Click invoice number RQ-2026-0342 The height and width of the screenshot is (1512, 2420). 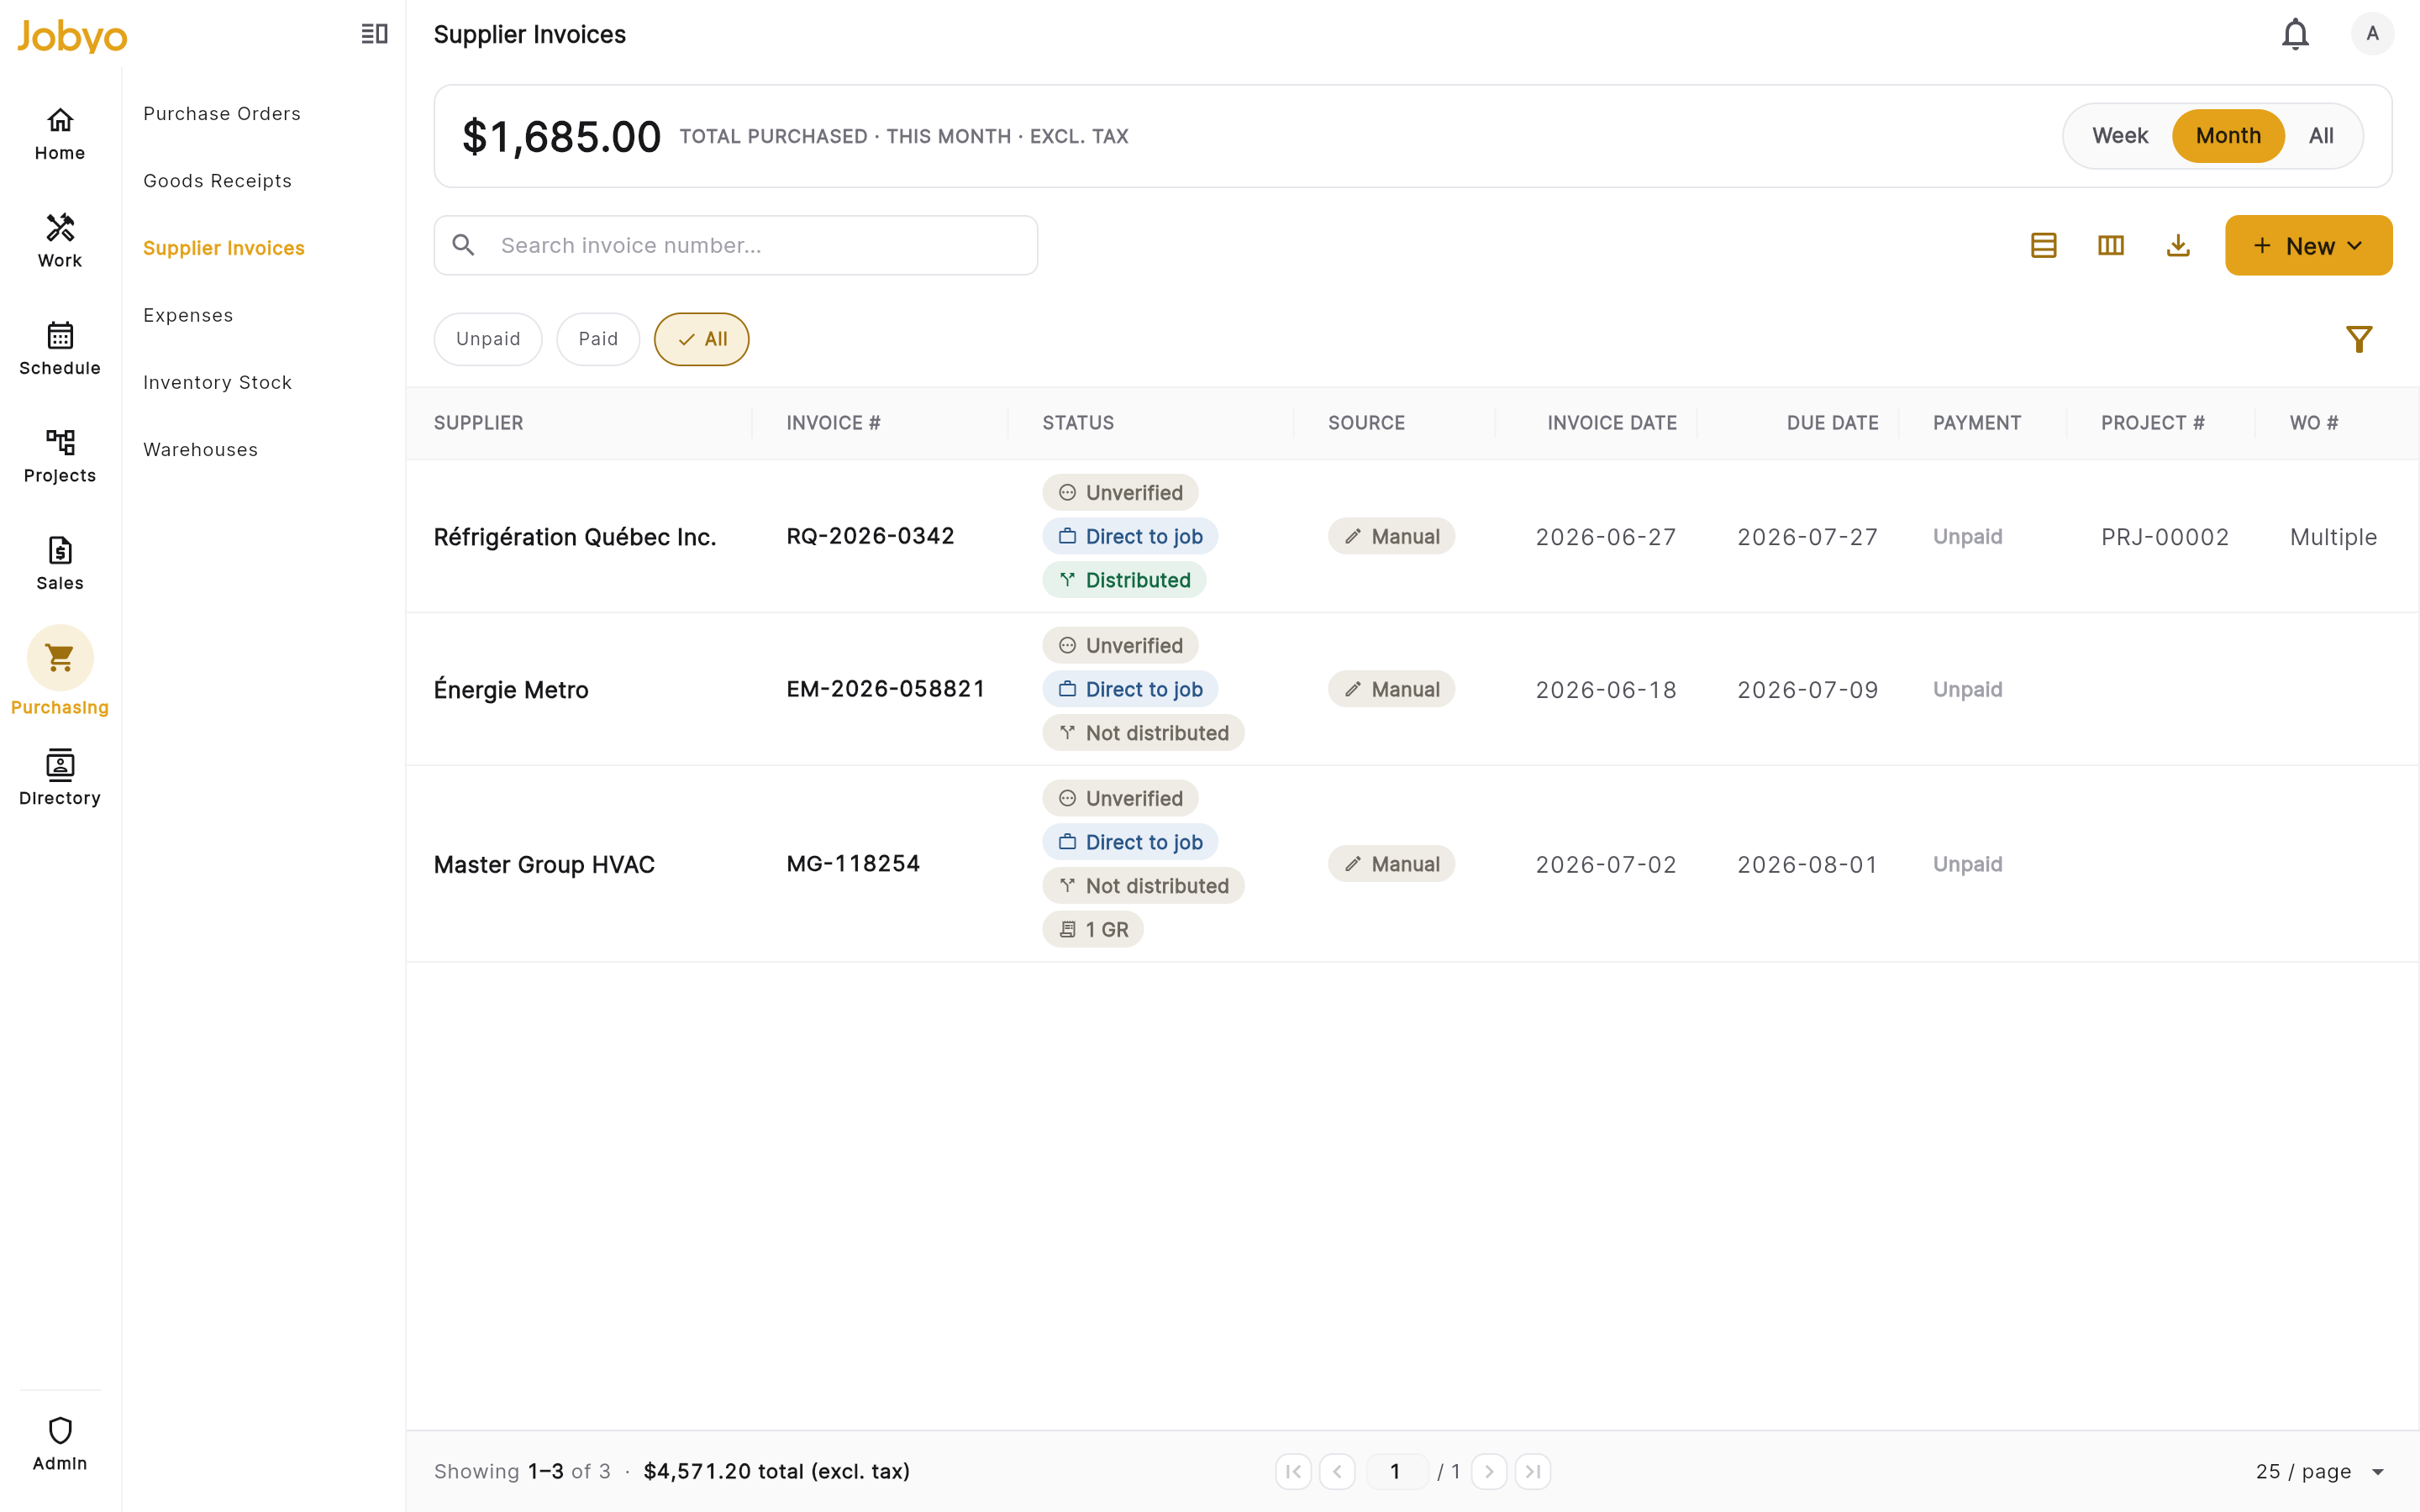tap(870, 536)
